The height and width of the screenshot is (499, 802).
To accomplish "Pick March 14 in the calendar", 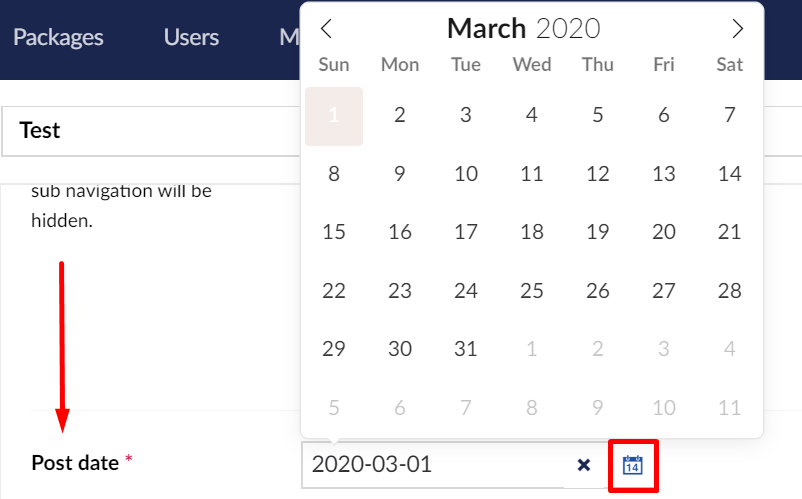I will [x=729, y=174].
